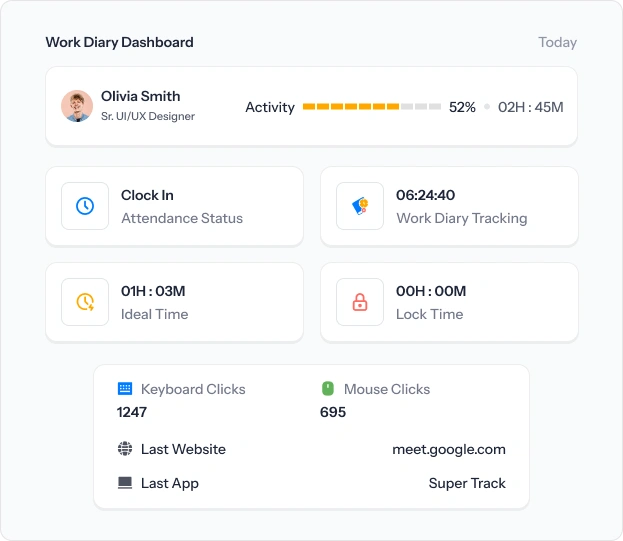Screen dimensions: 623x541
Task: Click the orange Activity progress bar
Action: [x=371, y=106]
